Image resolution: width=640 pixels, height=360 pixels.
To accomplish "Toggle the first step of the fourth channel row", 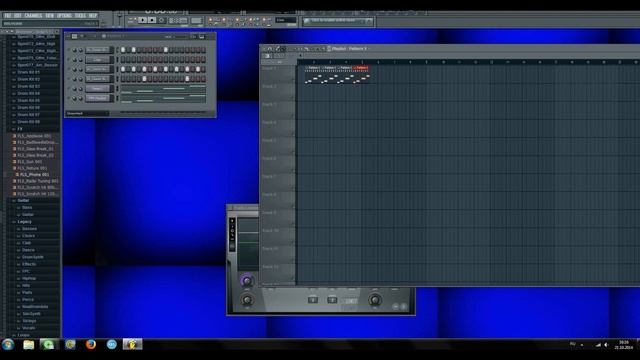I will pos(123,79).
